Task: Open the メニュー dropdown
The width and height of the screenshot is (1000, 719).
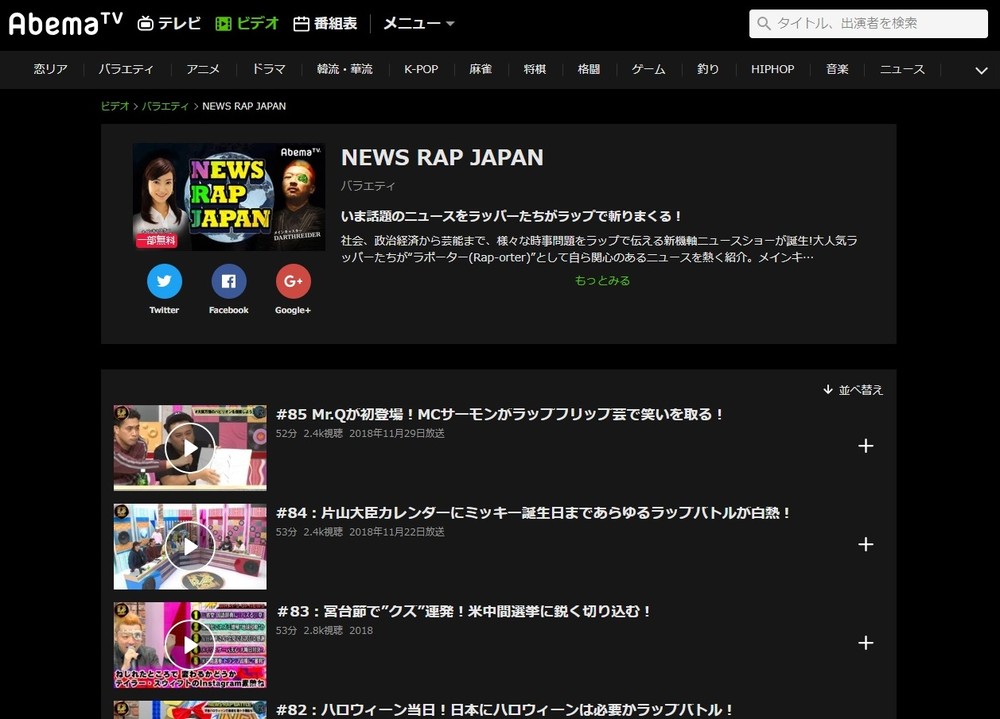Action: pos(414,22)
